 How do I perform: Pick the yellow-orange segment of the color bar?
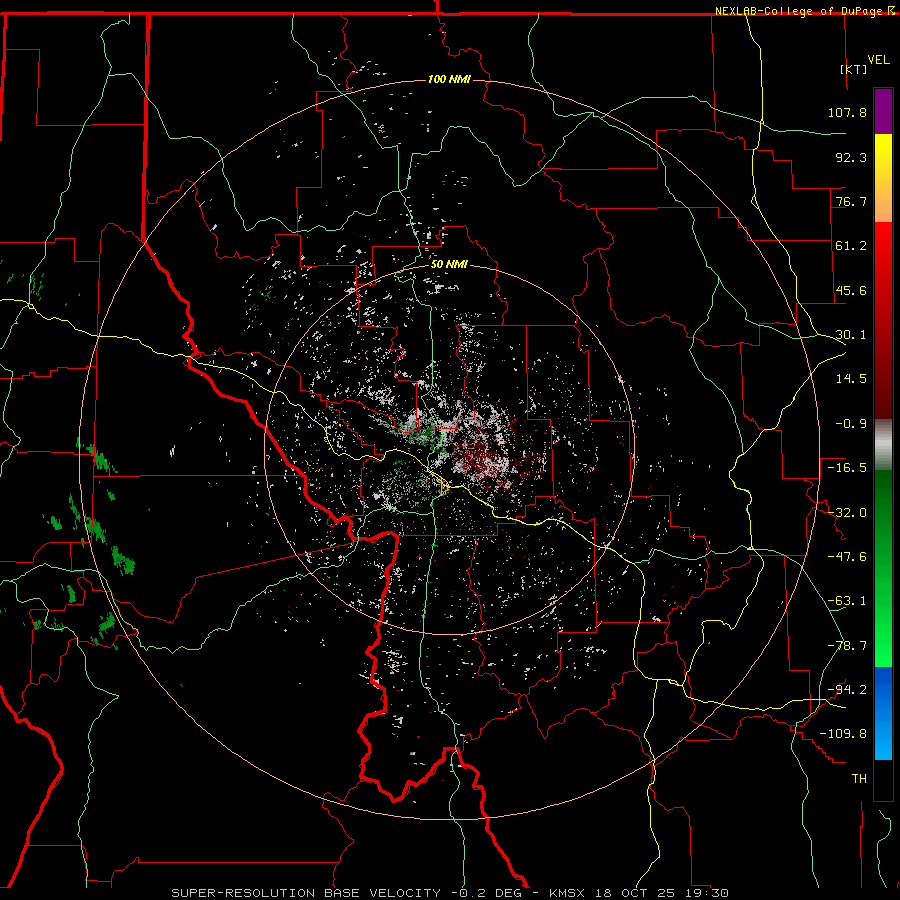pyautogui.click(x=883, y=178)
